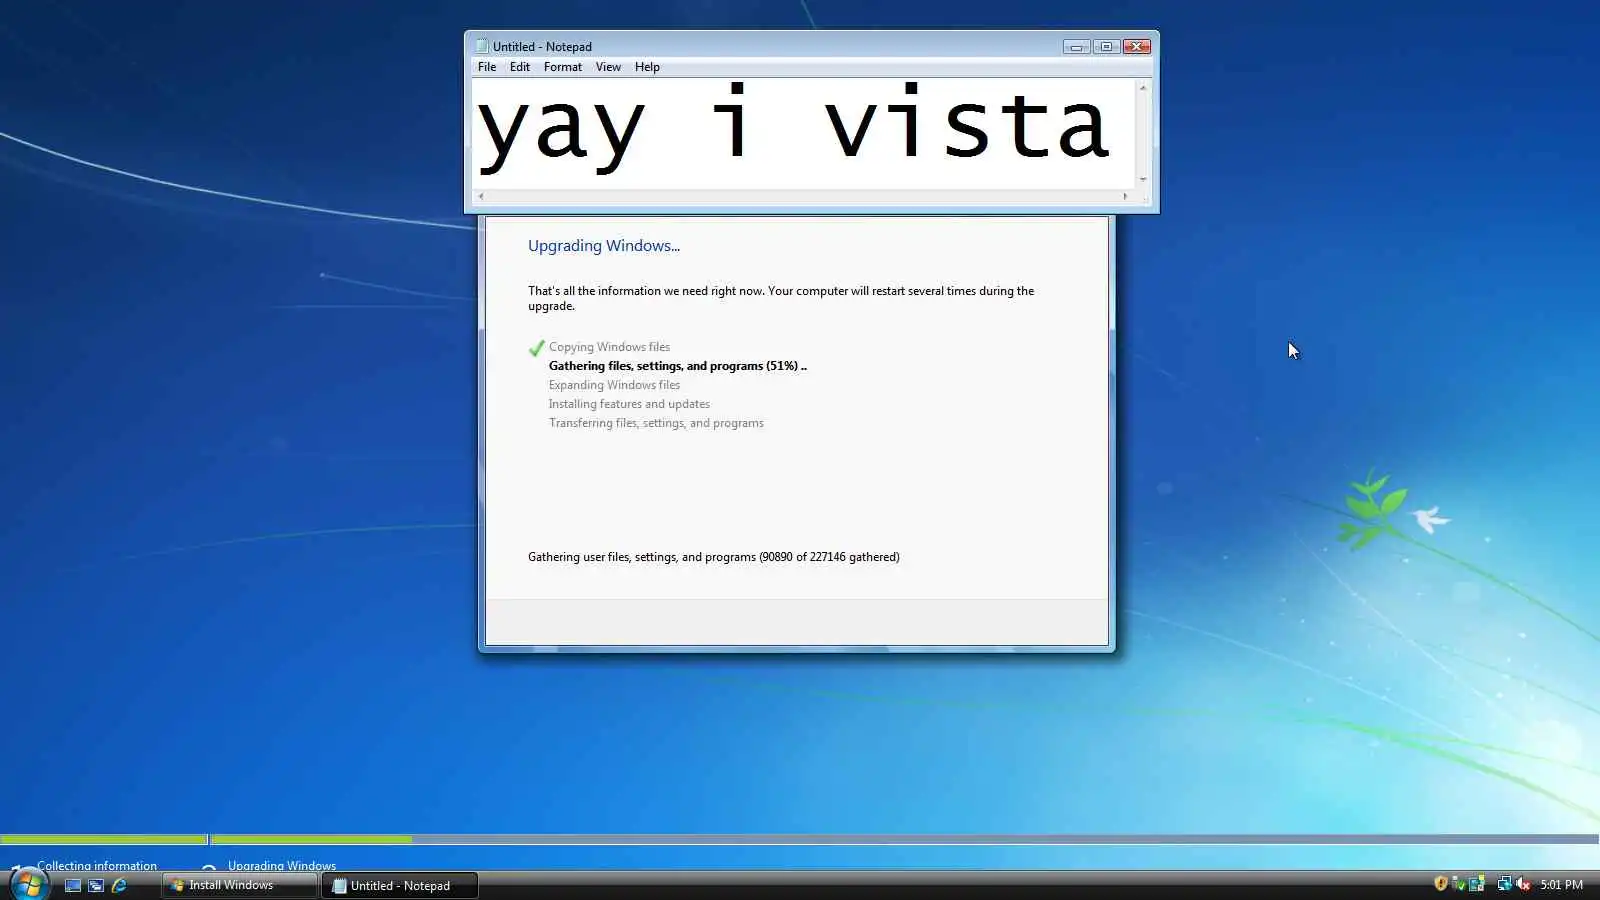Click the 'Expanding Windows files' step
The width and height of the screenshot is (1600, 900).
[x=614, y=385]
